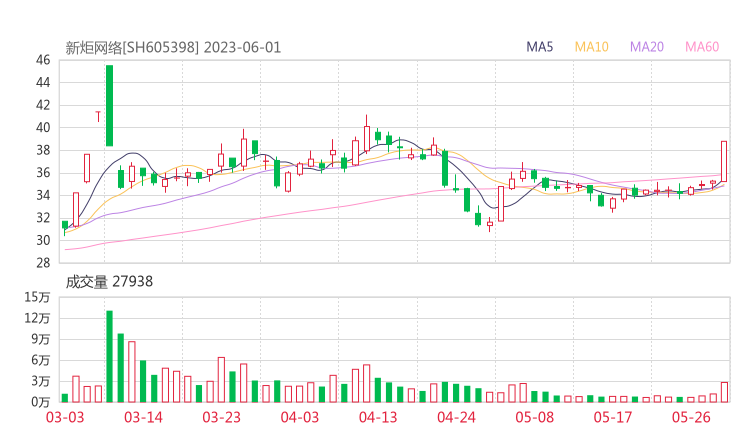Viewport: 740px width, 440px height.
Task: Click the final red volume bar on the right
Action: (x=724, y=392)
